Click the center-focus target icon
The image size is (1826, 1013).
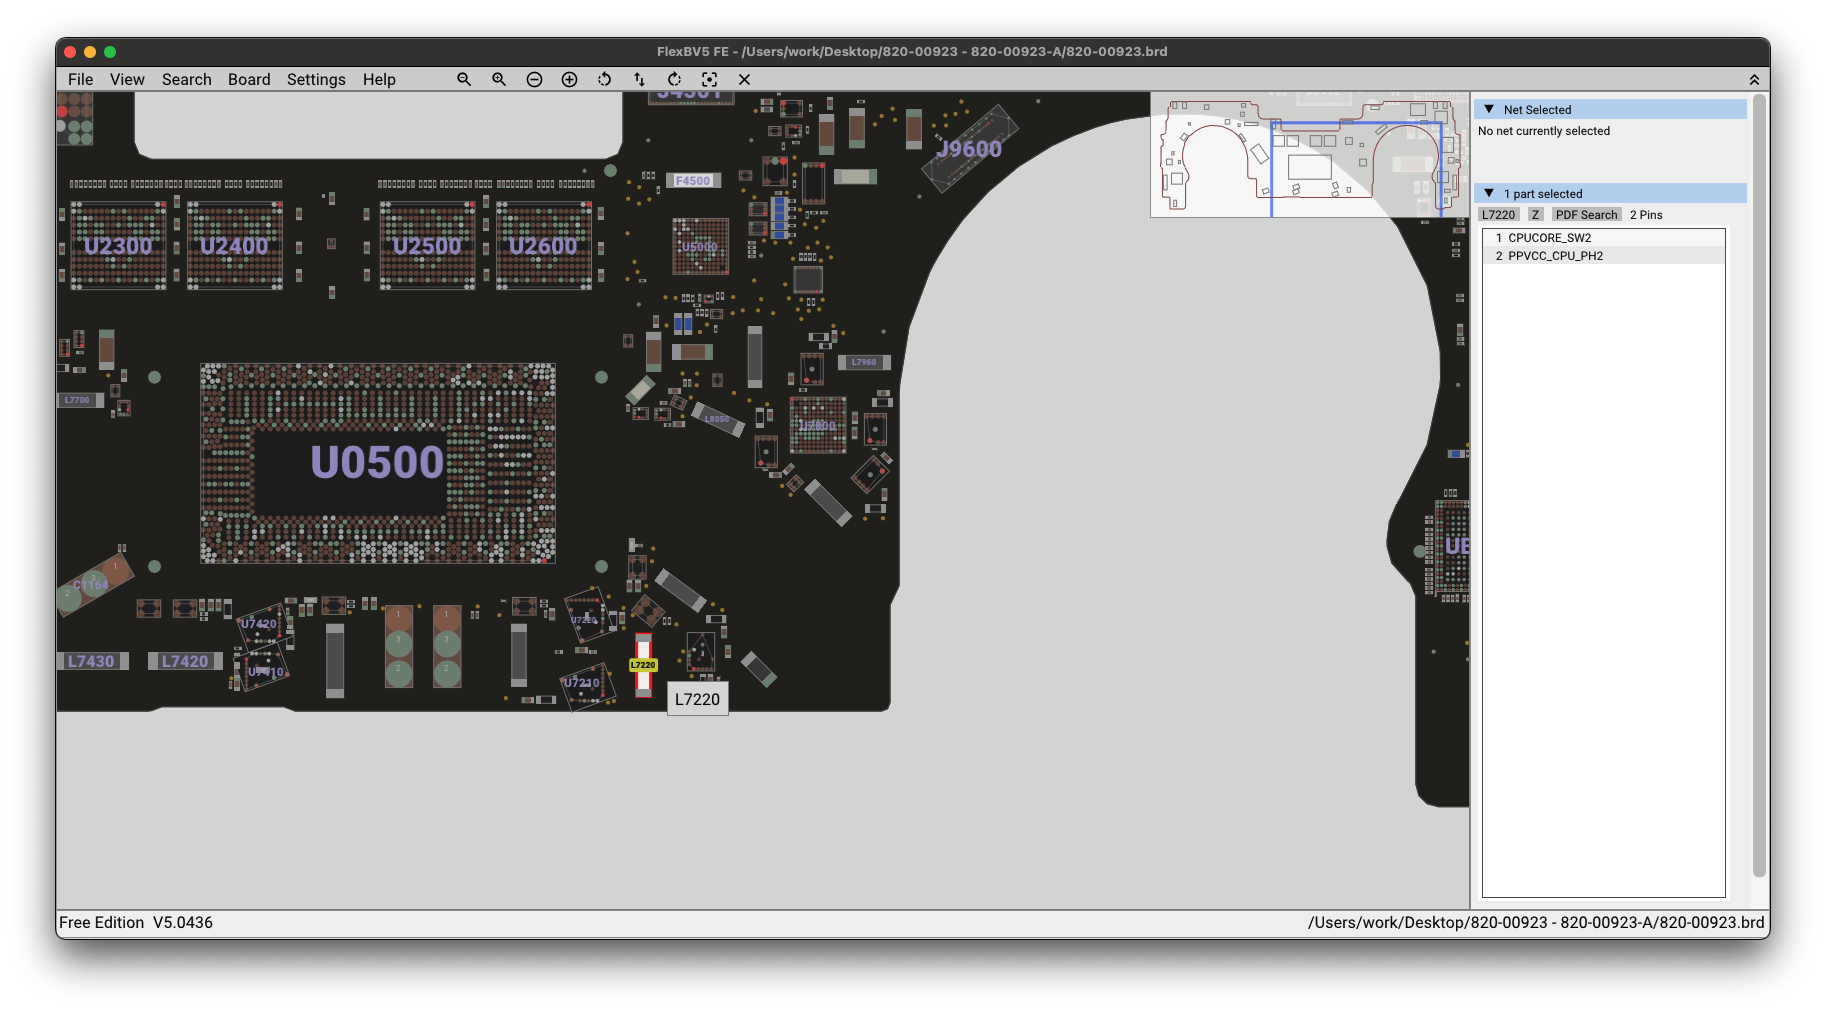(x=709, y=79)
